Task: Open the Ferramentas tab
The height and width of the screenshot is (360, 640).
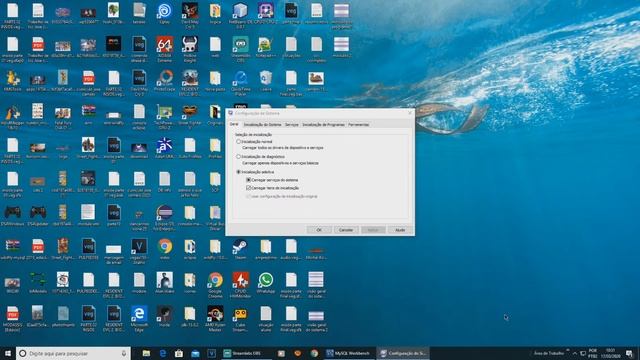Action: click(358, 124)
